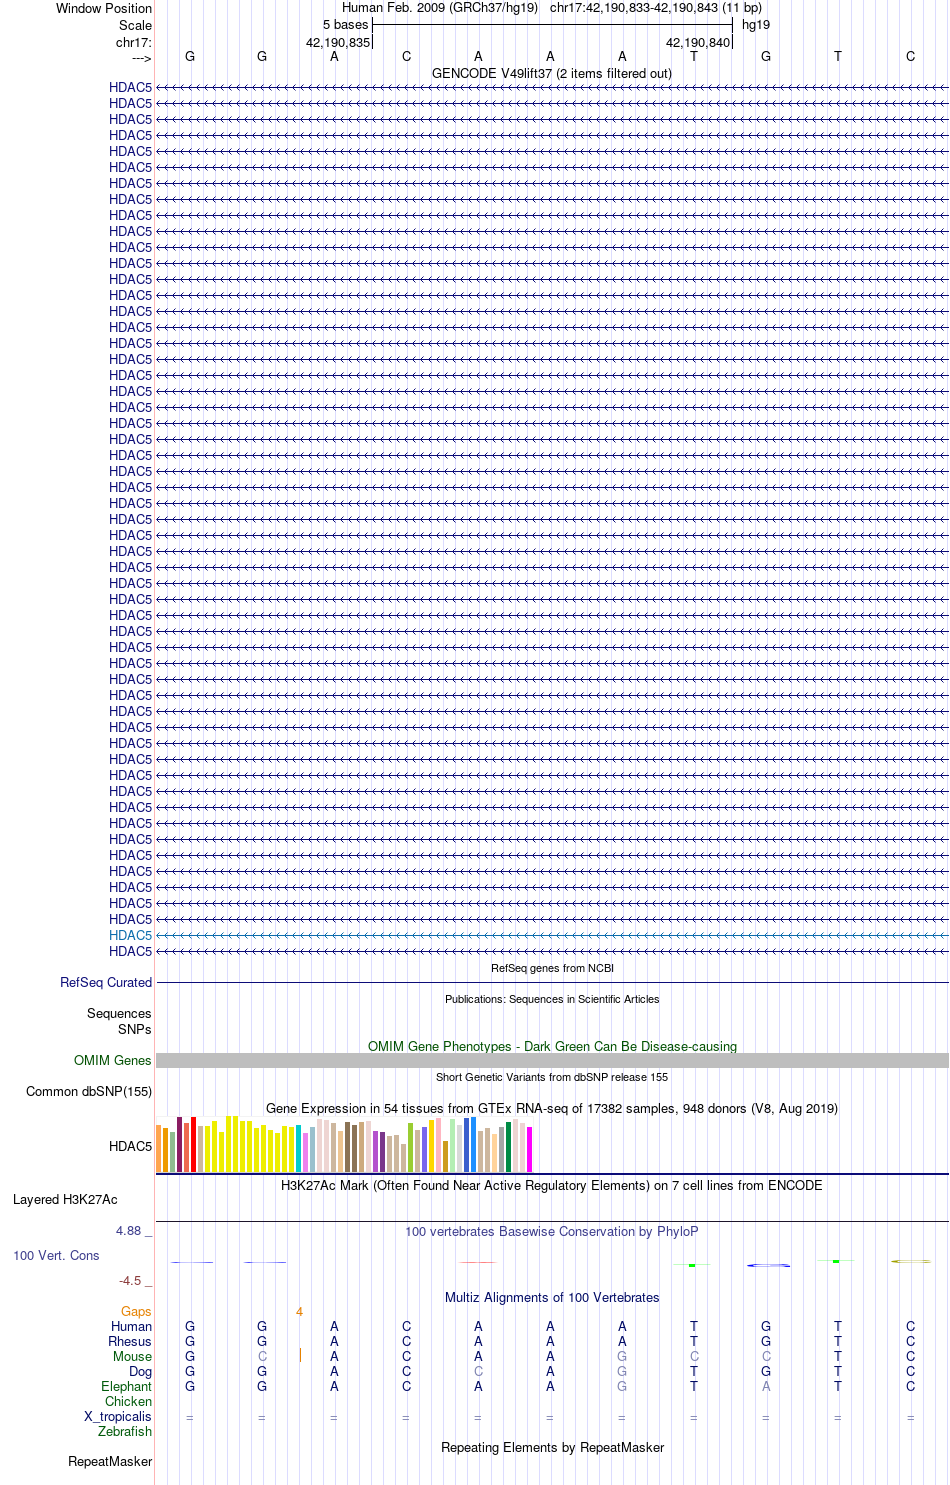Click the gray OMIM Genes bar
Viewport: 950px width, 1485px height.
[552, 1061]
